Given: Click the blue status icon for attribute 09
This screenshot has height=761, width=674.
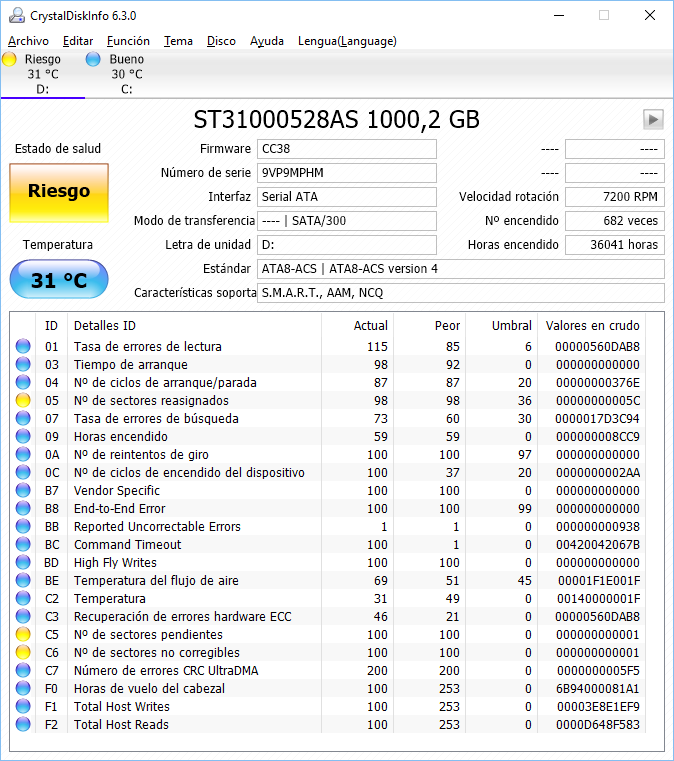Looking at the screenshot, I should point(23,436).
